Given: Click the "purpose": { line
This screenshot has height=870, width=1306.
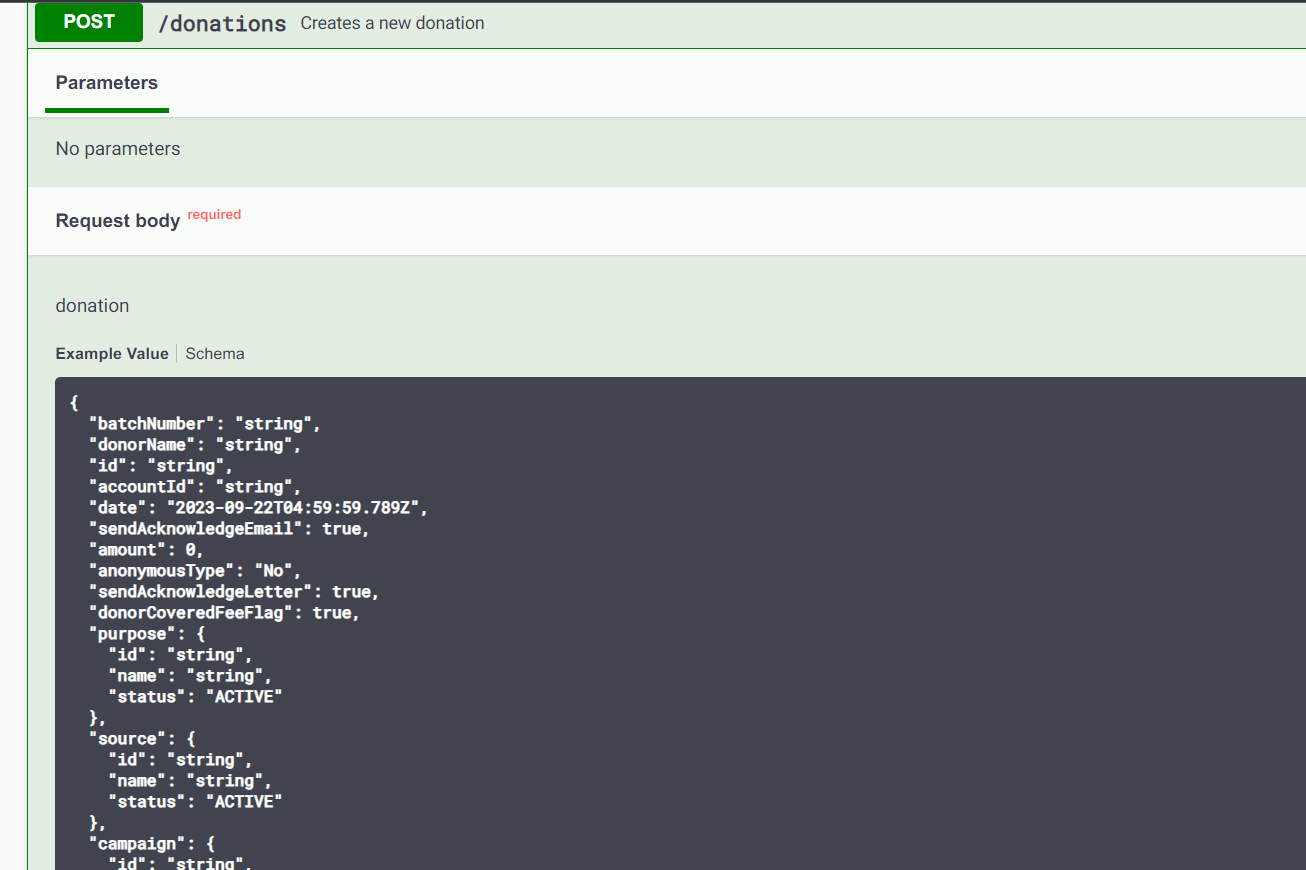Looking at the screenshot, I should 147,634.
